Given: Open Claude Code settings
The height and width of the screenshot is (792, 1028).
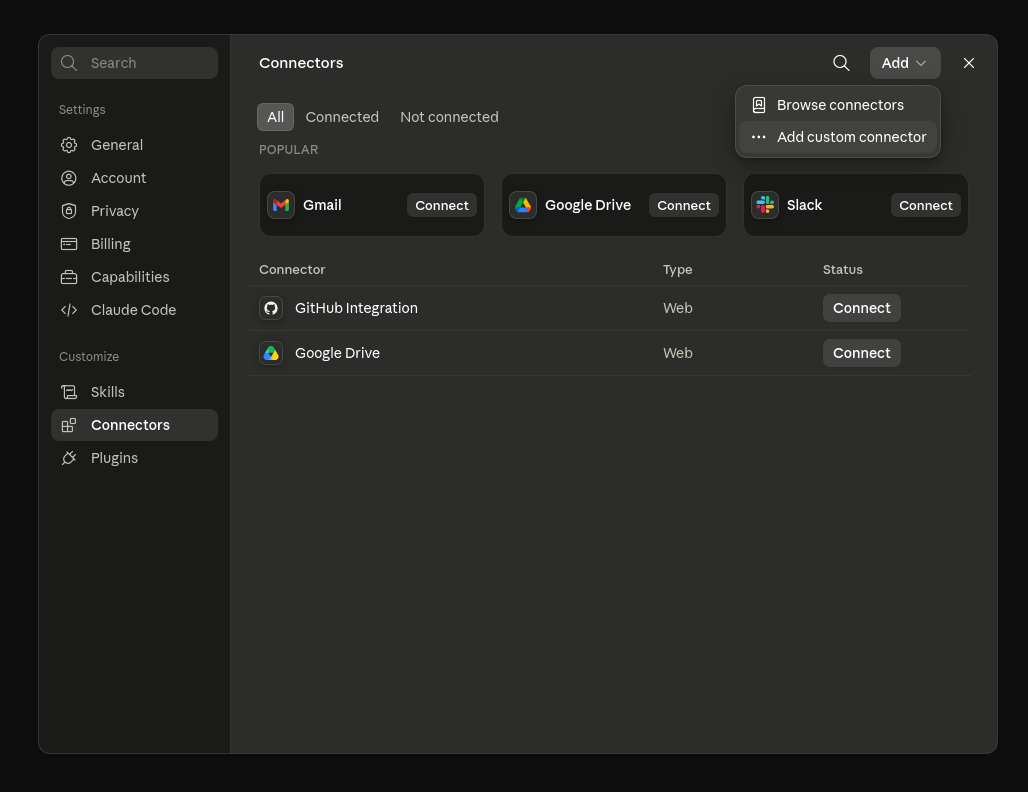Looking at the screenshot, I should [x=134, y=310].
